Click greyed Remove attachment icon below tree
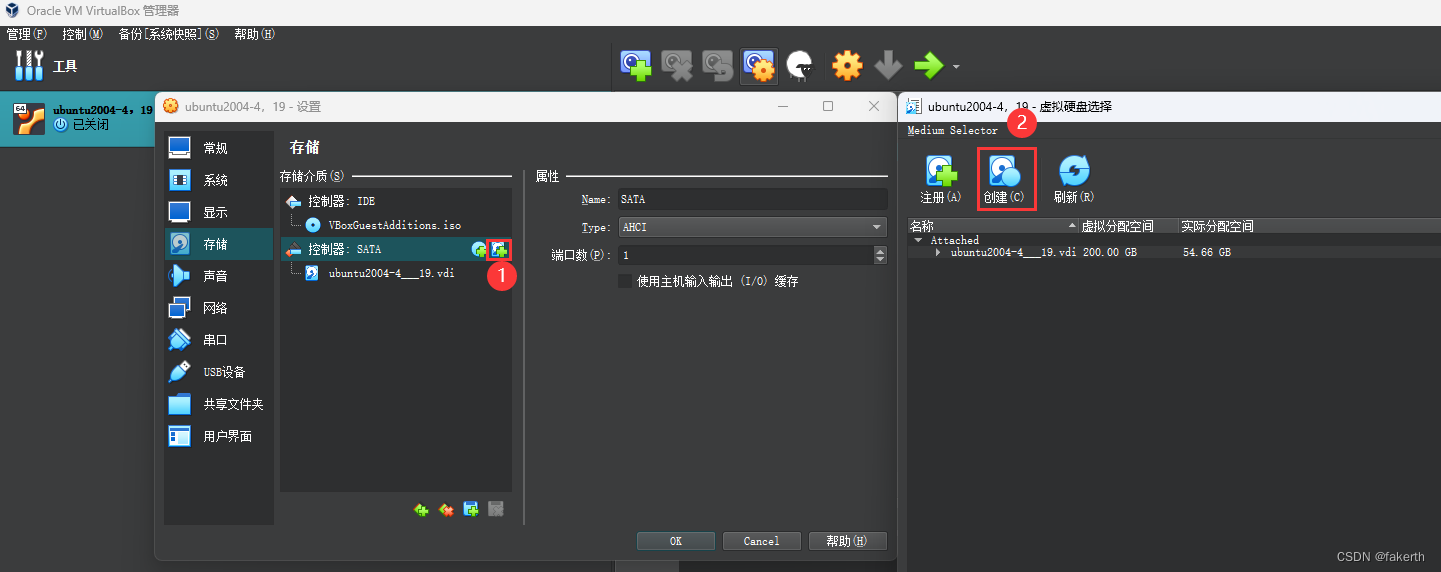 click(496, 510)
